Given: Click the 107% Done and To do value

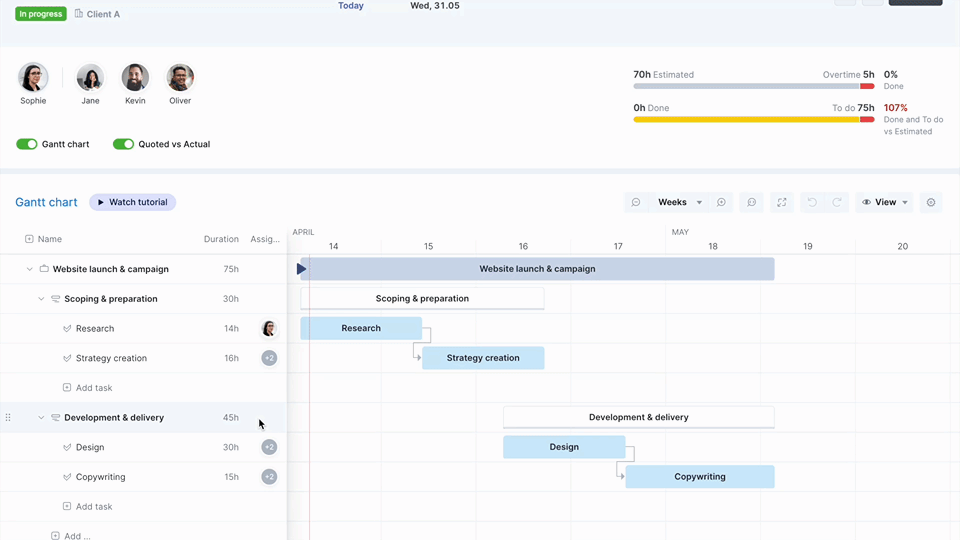Looking at the screenshot, I should click(895, 108).
